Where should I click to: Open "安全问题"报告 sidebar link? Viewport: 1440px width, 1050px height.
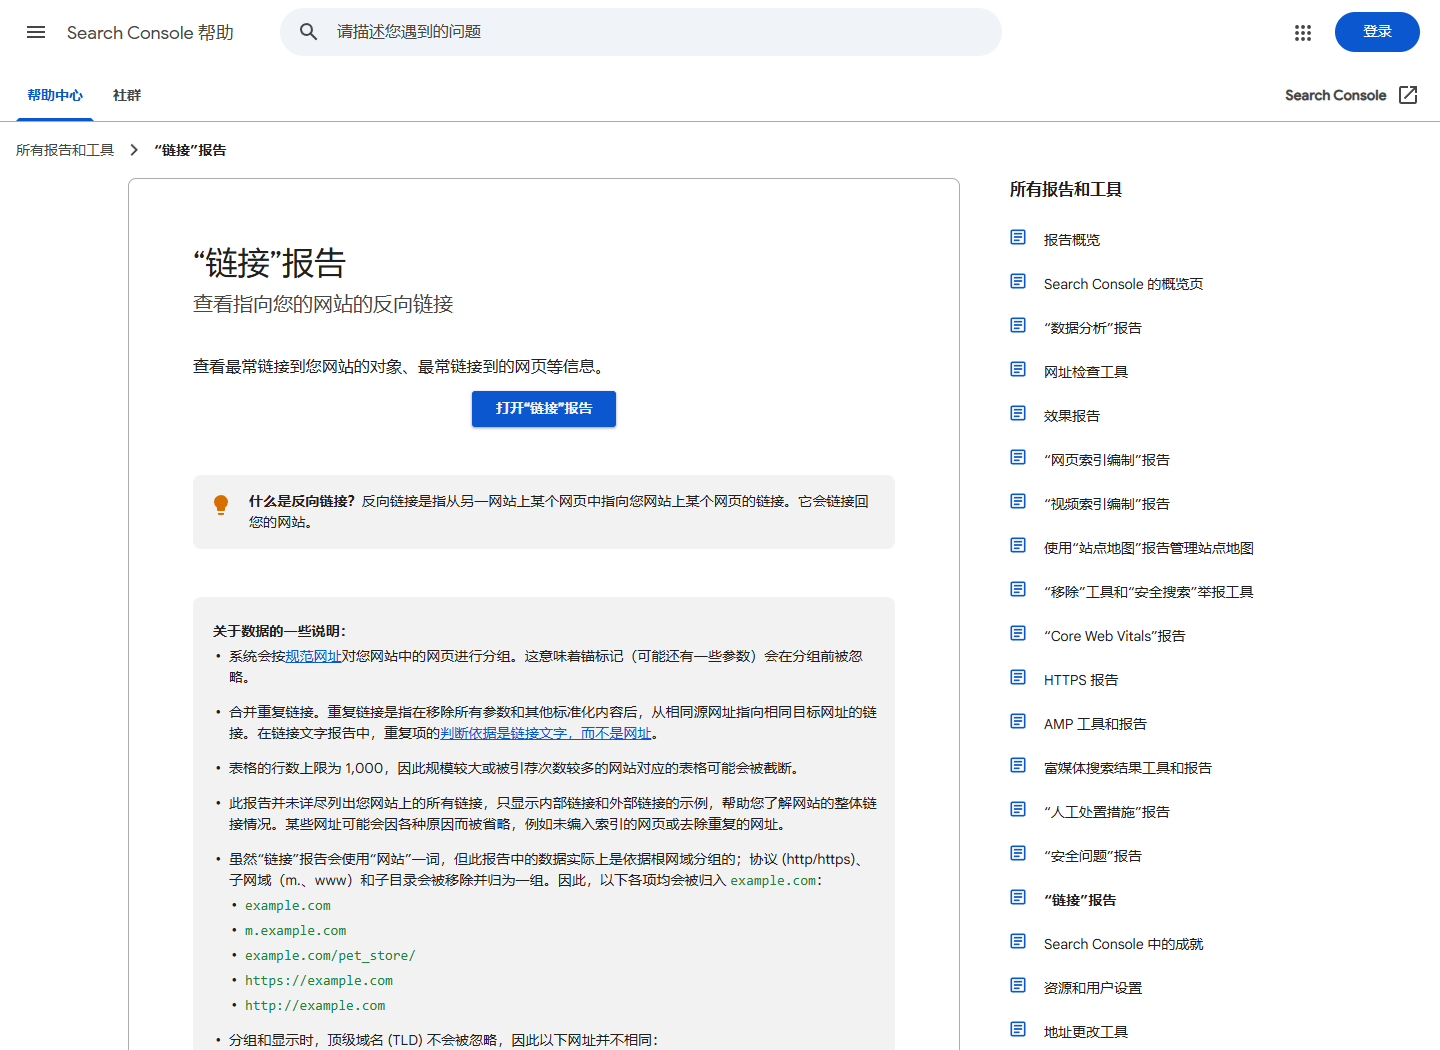[1093, 856]
